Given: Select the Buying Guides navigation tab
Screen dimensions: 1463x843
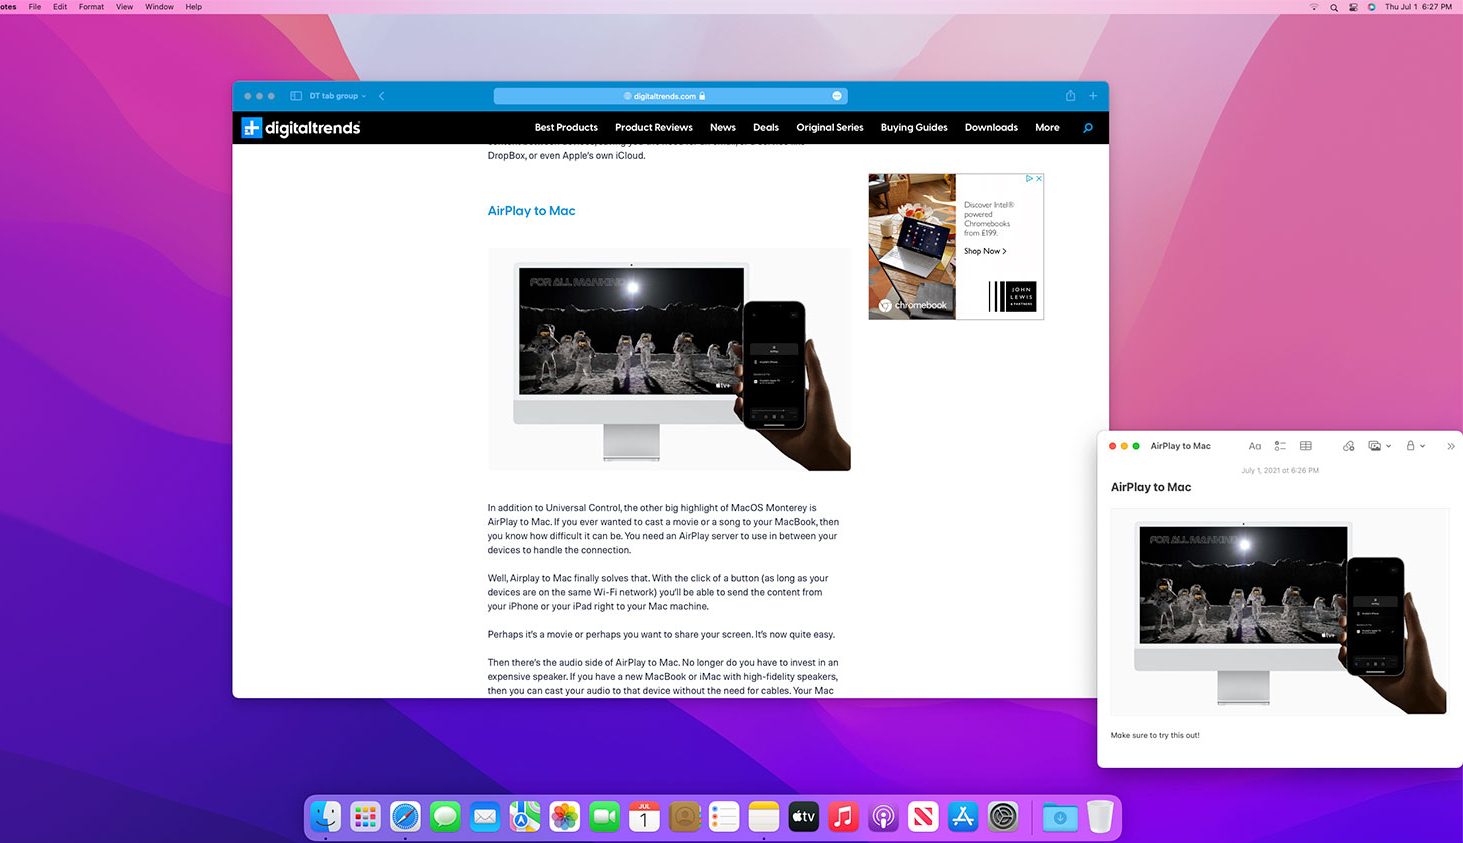Looking at the screenshot, I should [x=913, y=128].
